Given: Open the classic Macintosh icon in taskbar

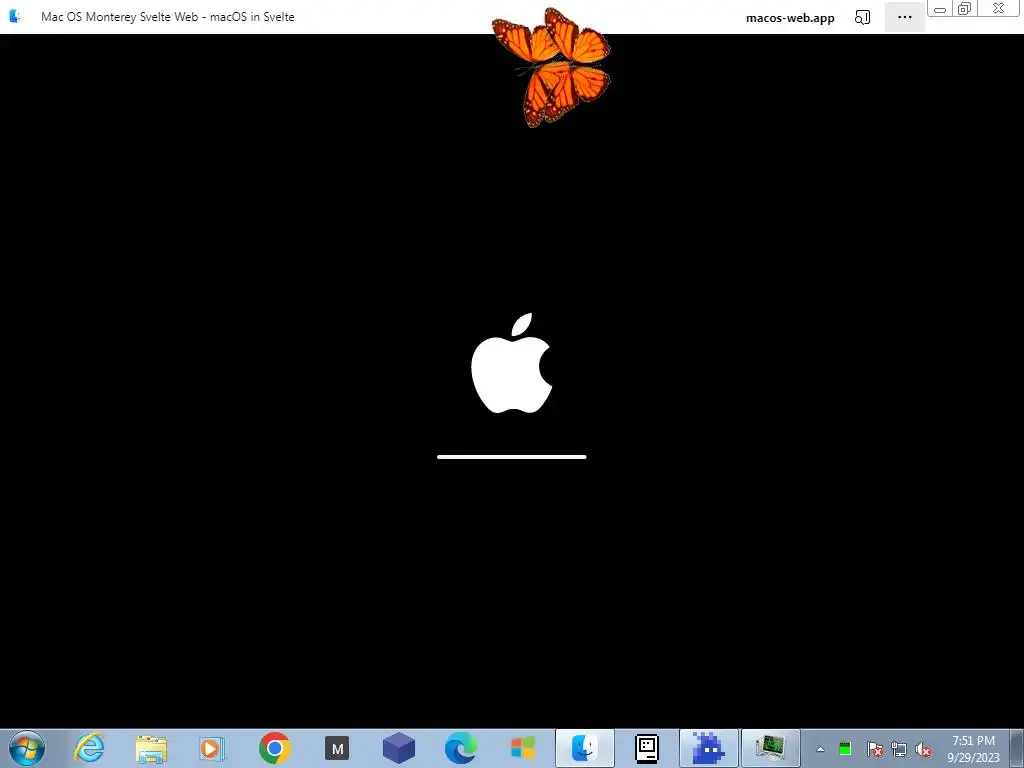Looking at the screenshot, I should click(647, 748).
